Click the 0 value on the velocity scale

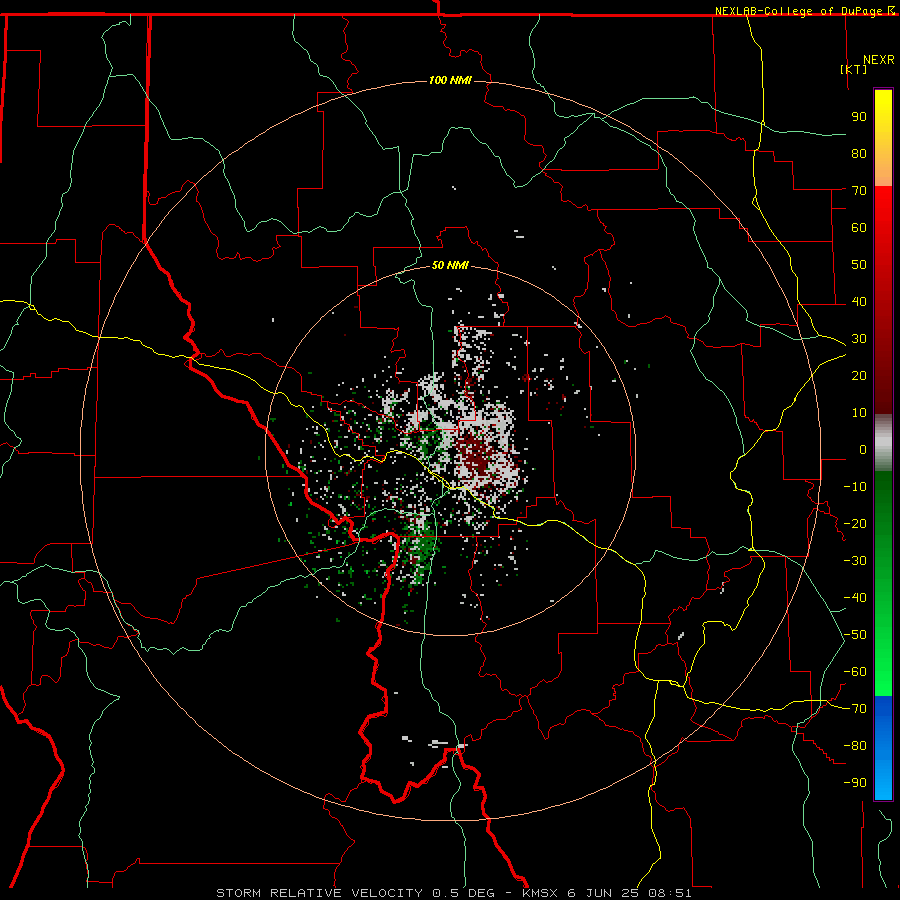[x=863, y=449]
